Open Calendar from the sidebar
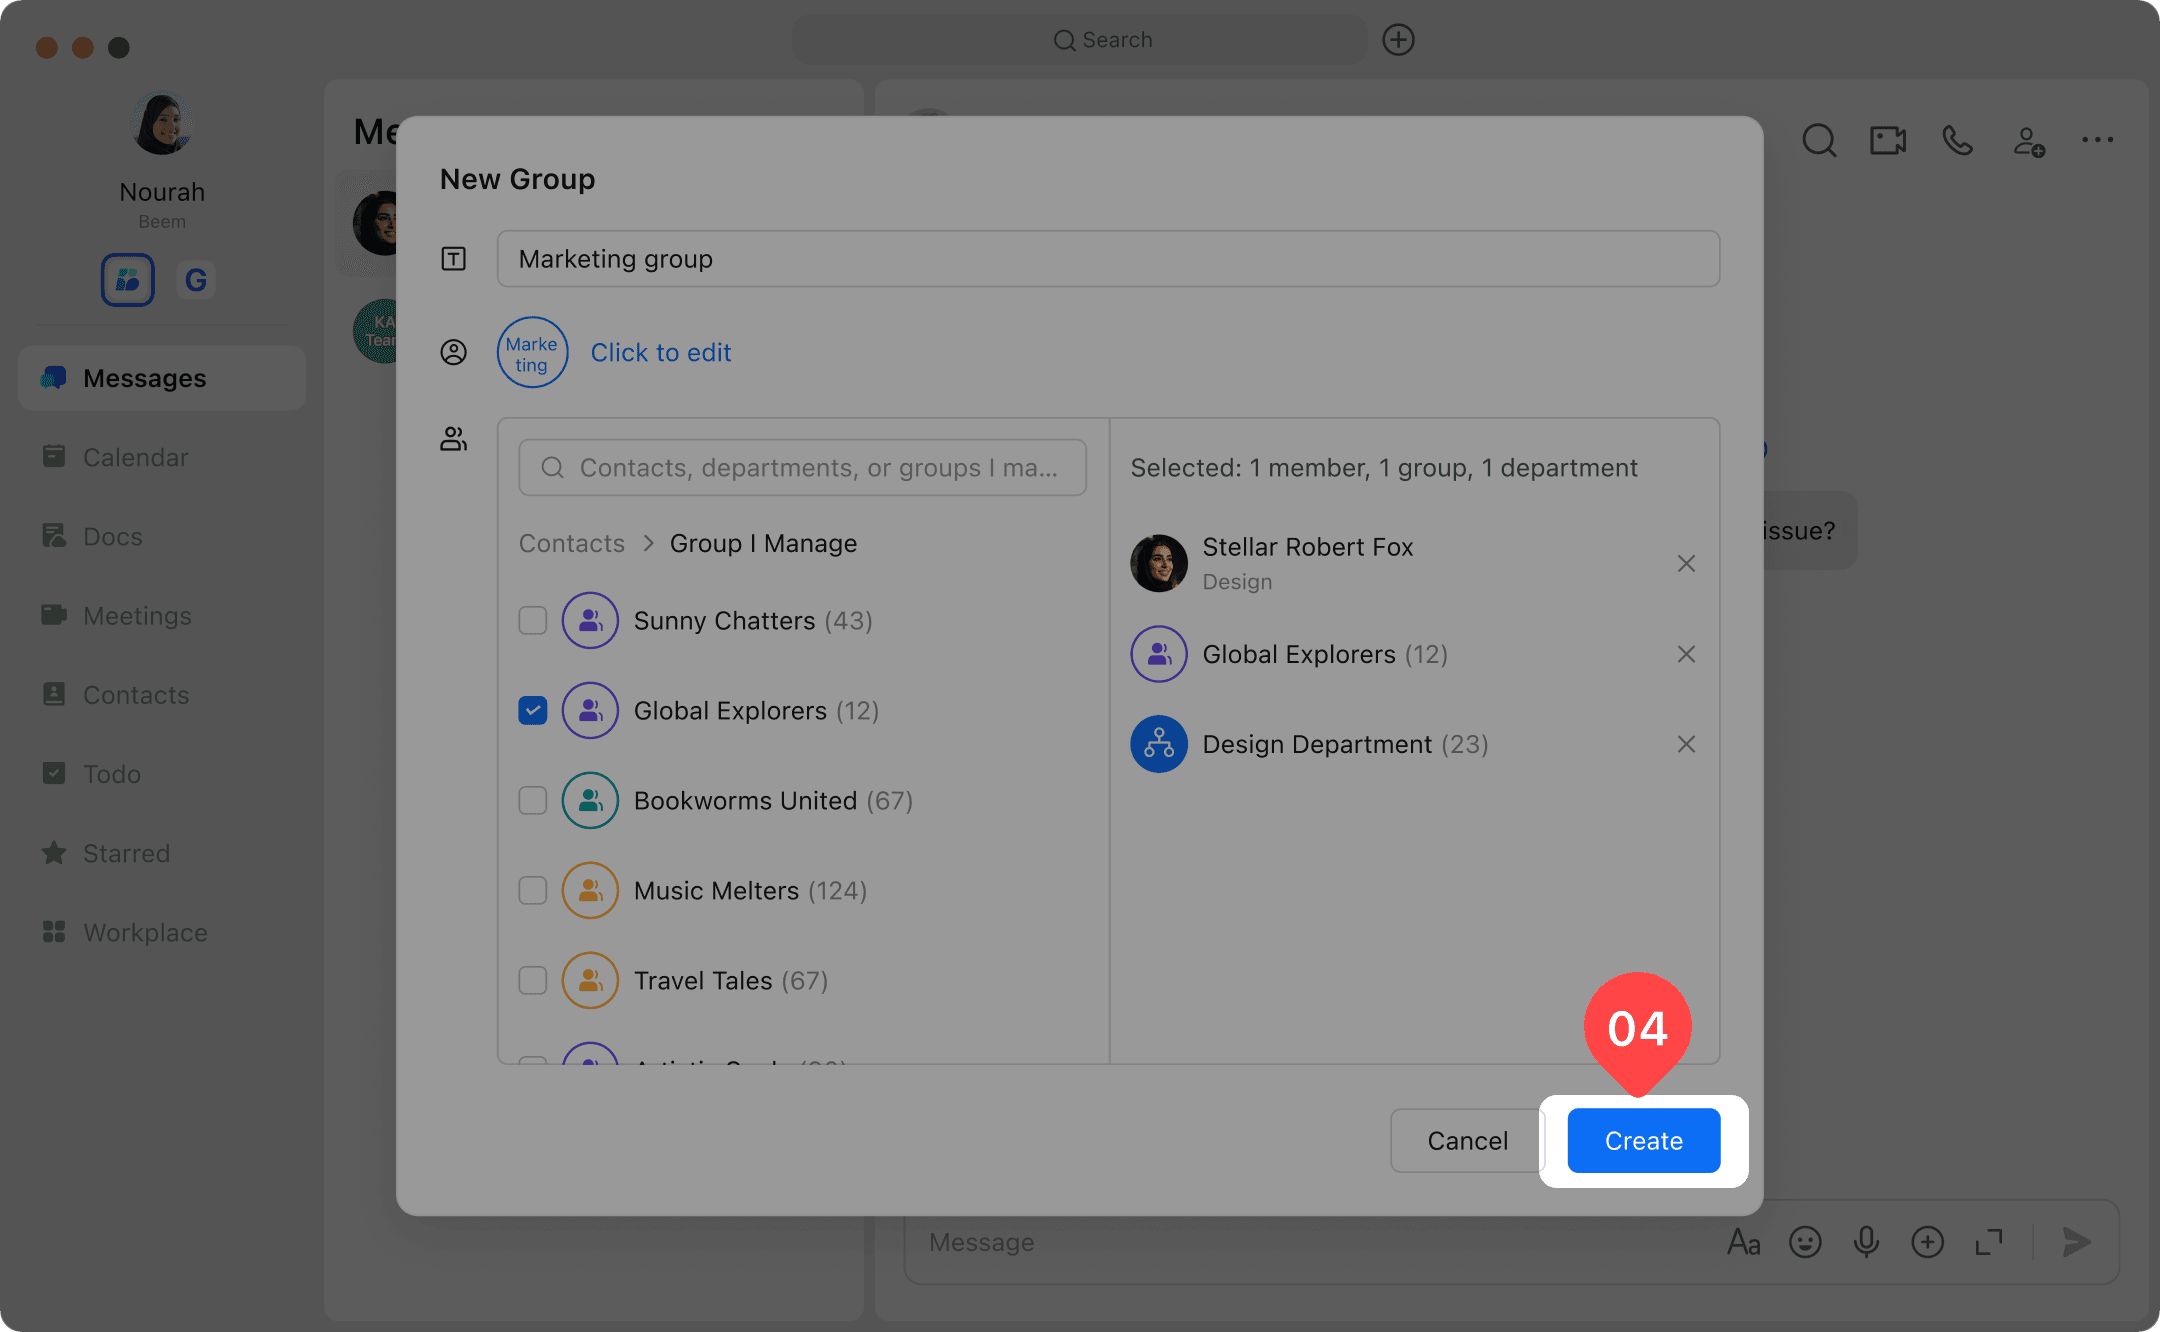 tap(135, 457)
